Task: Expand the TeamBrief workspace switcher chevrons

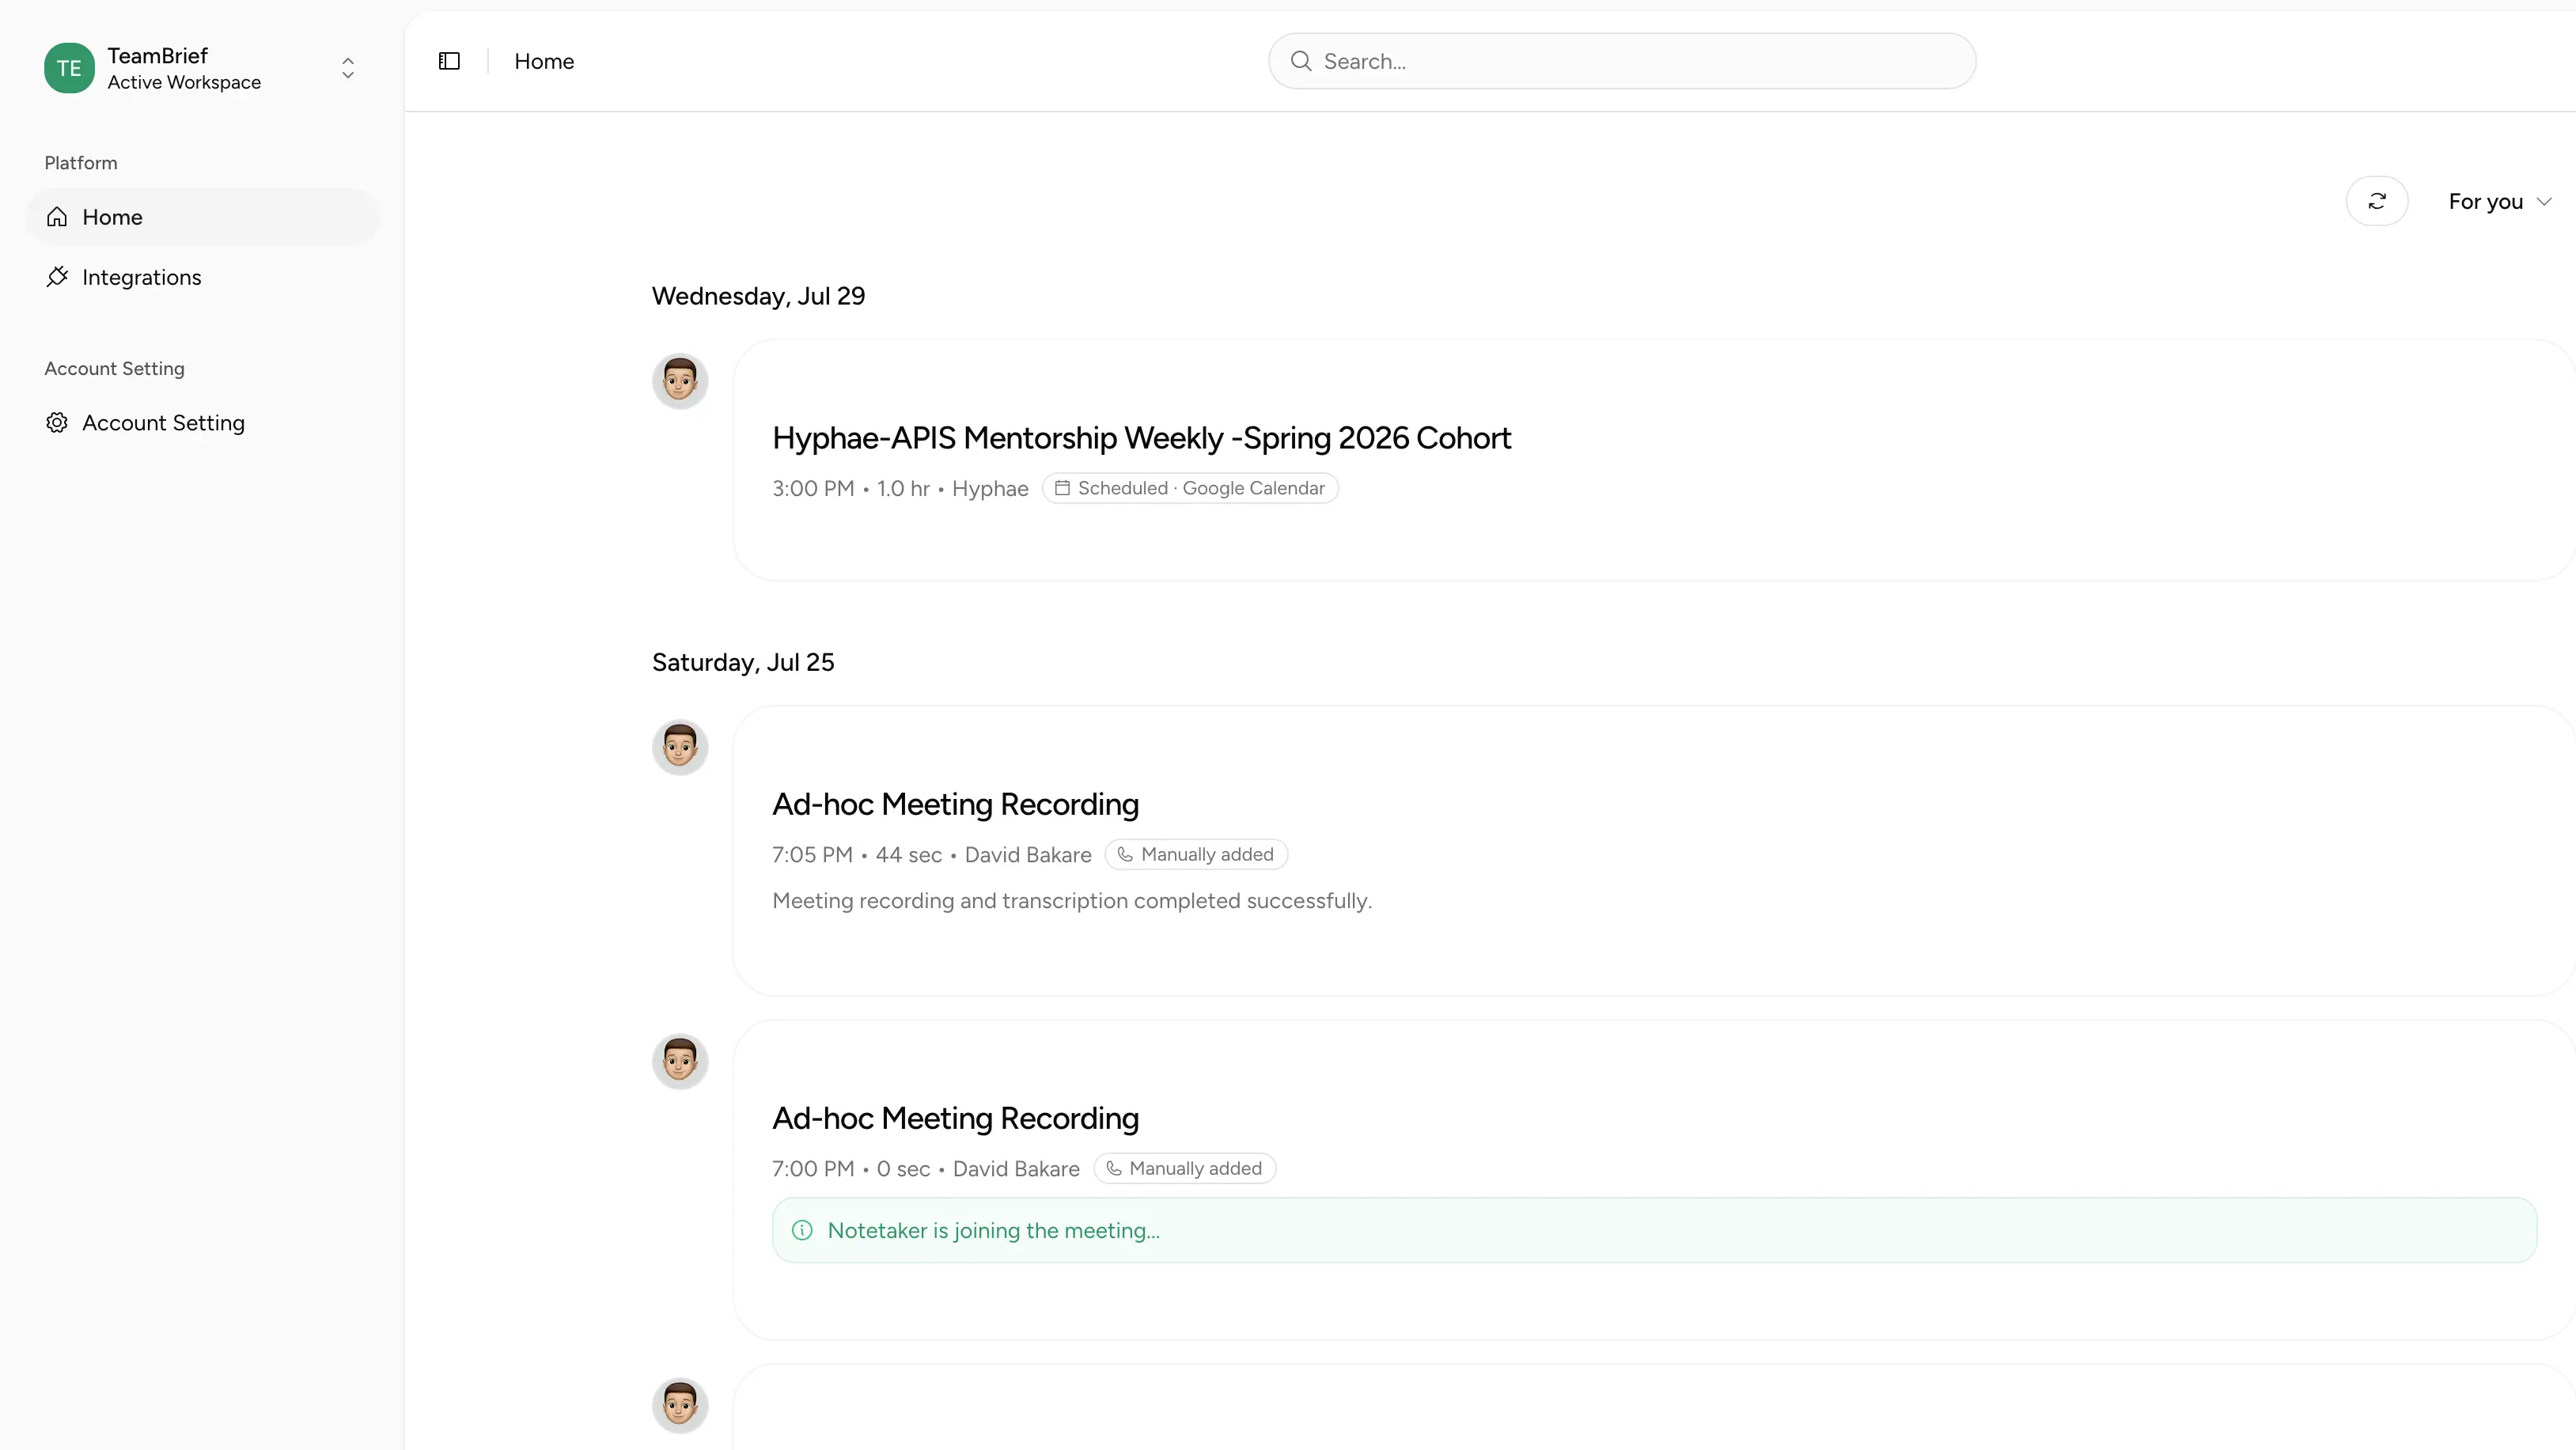Action: 348,68
